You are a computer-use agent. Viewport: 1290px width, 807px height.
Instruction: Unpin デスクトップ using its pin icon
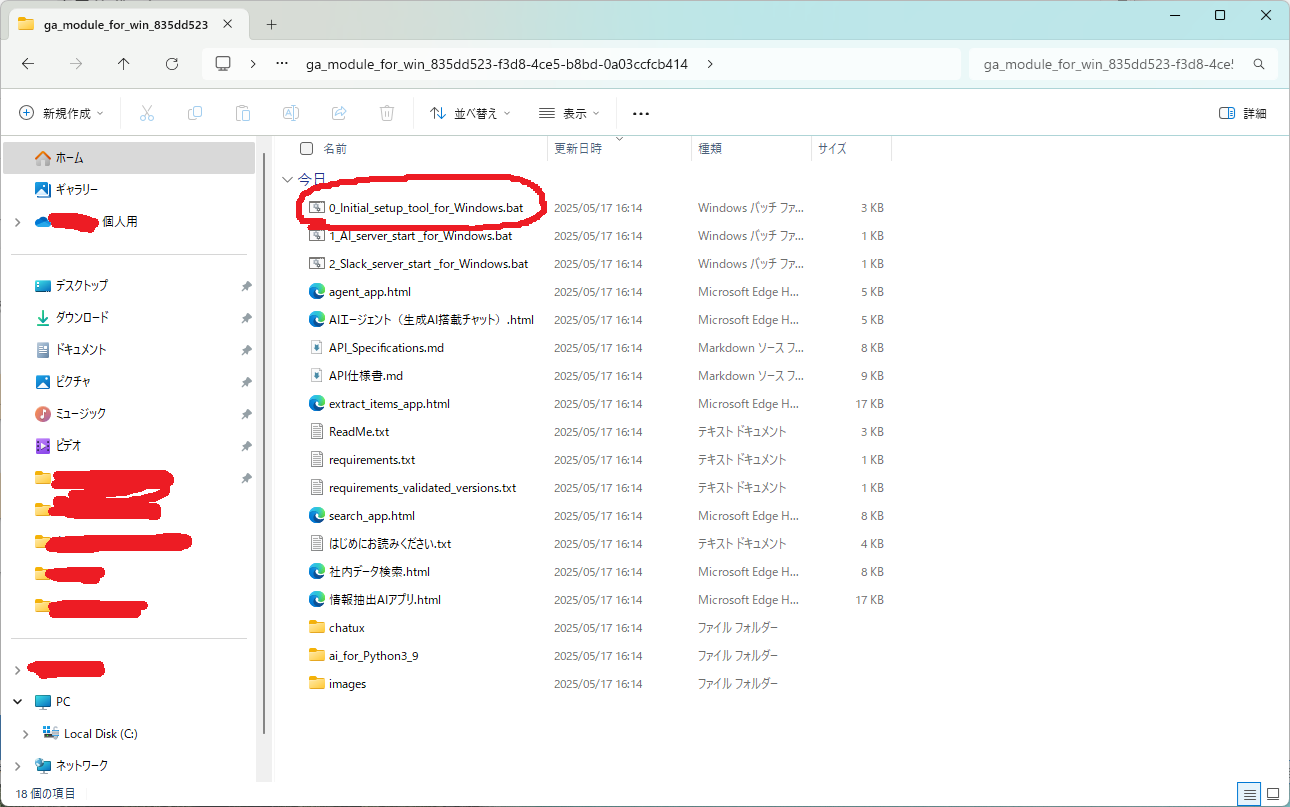246,286
